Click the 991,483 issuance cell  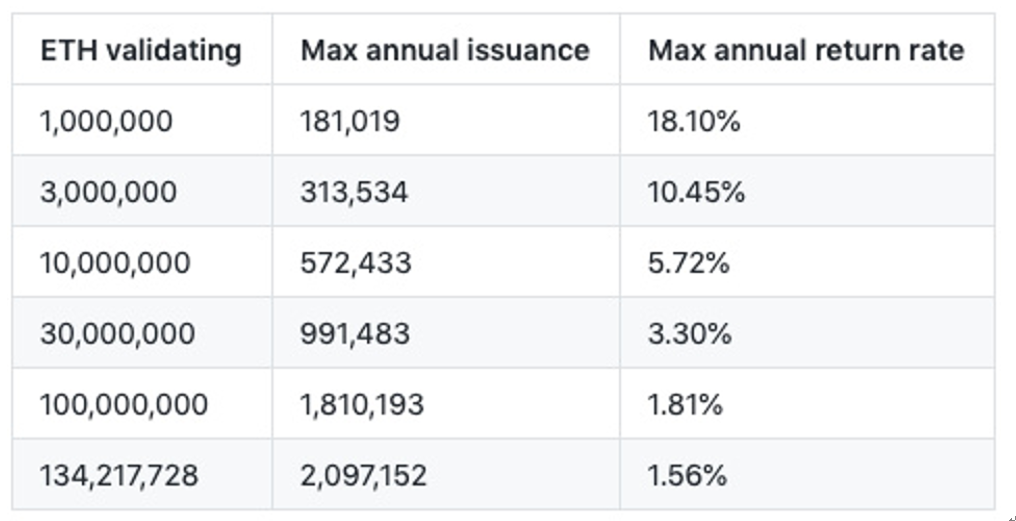coord(355,333)
